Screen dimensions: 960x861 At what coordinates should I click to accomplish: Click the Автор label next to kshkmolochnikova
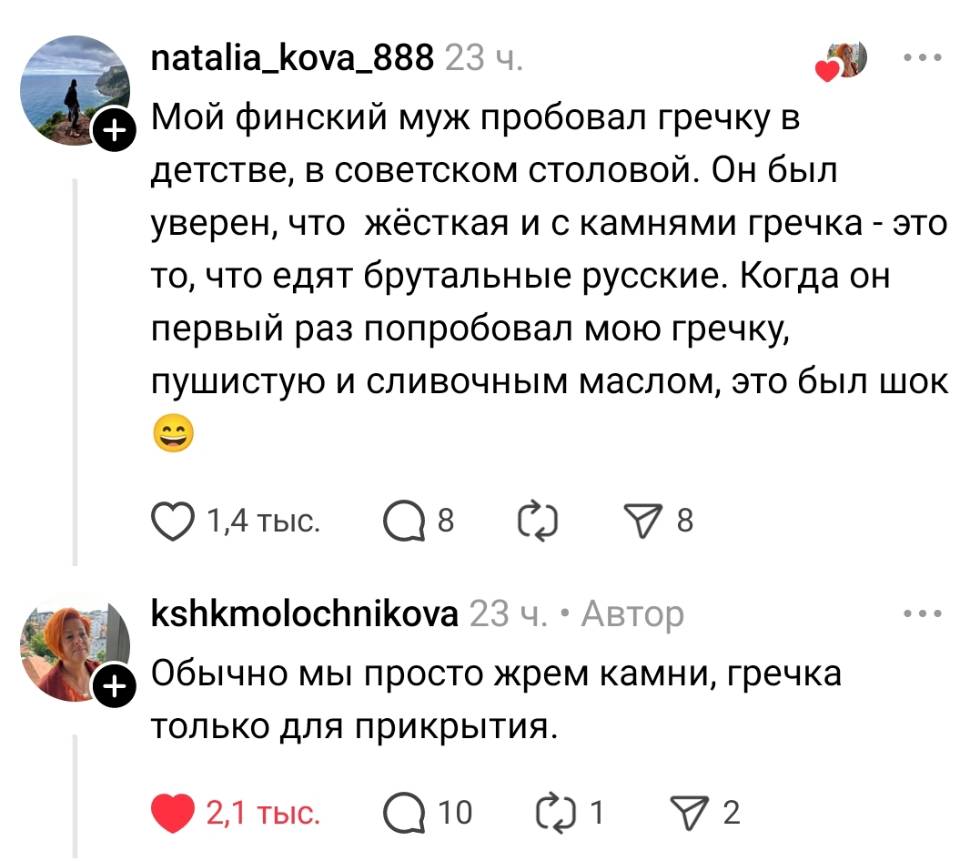click(636, 615)
